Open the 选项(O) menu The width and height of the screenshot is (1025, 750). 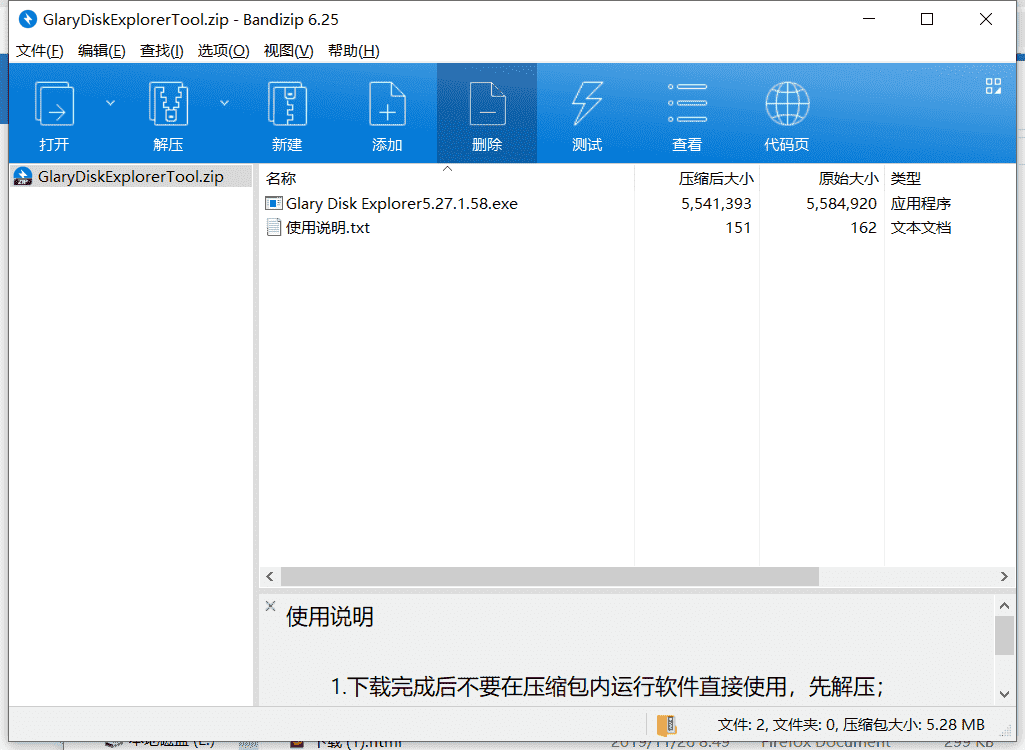tap(224, 51)
